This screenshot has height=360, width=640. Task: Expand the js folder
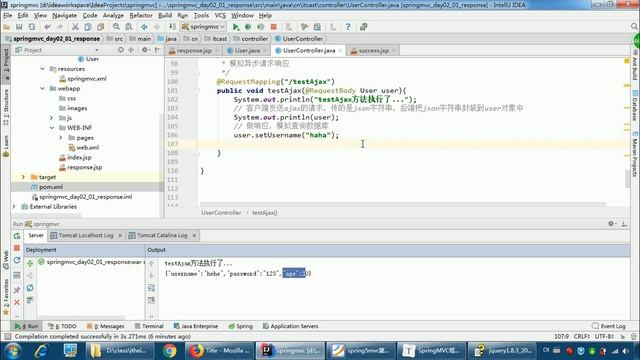pyautogui.click(x=51, y=118)
